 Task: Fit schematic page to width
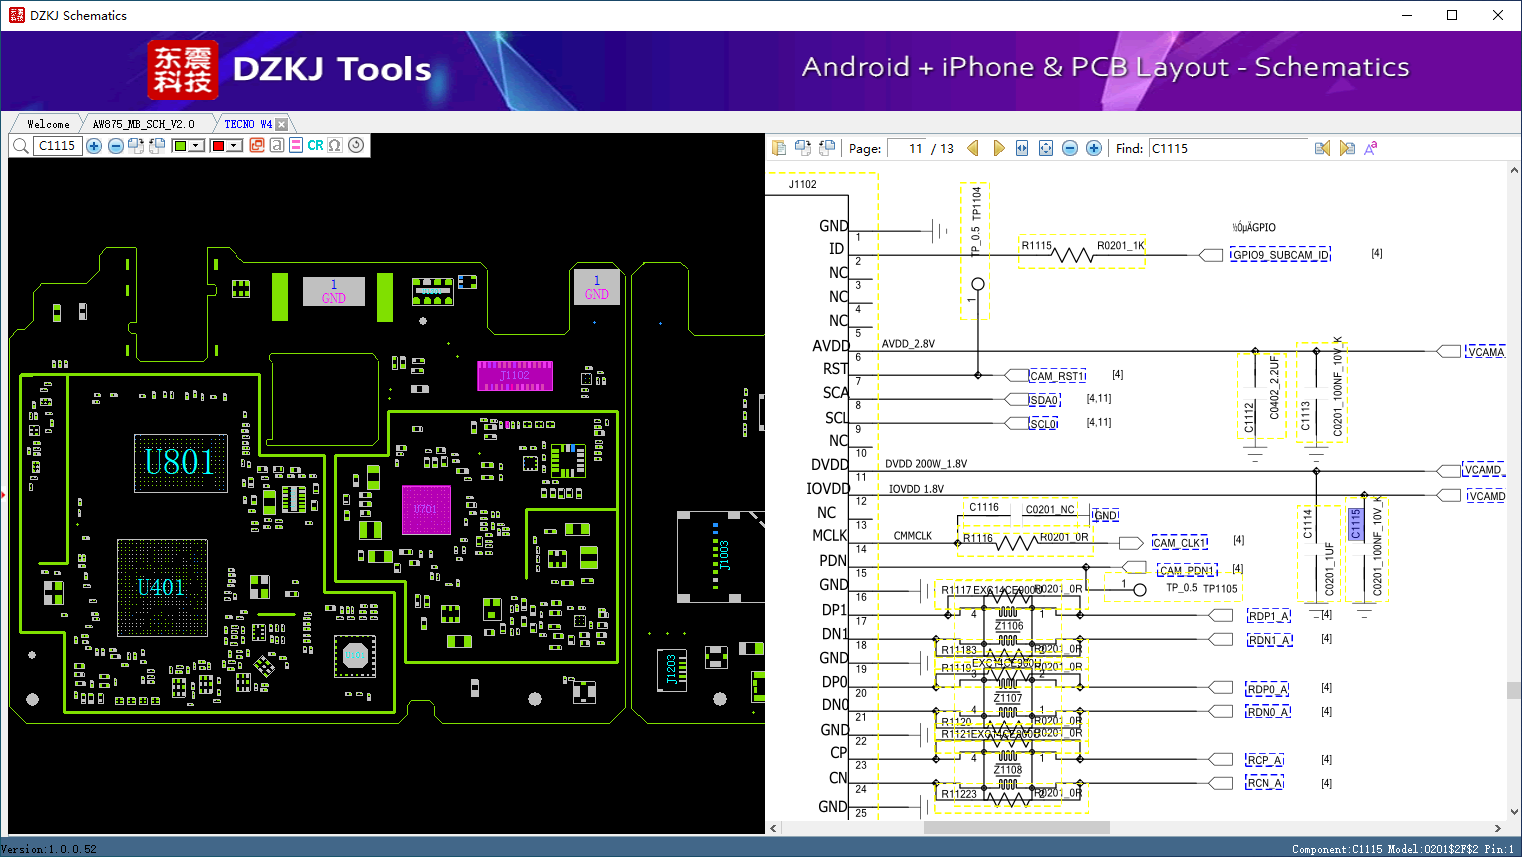(x=1022, y=148)
